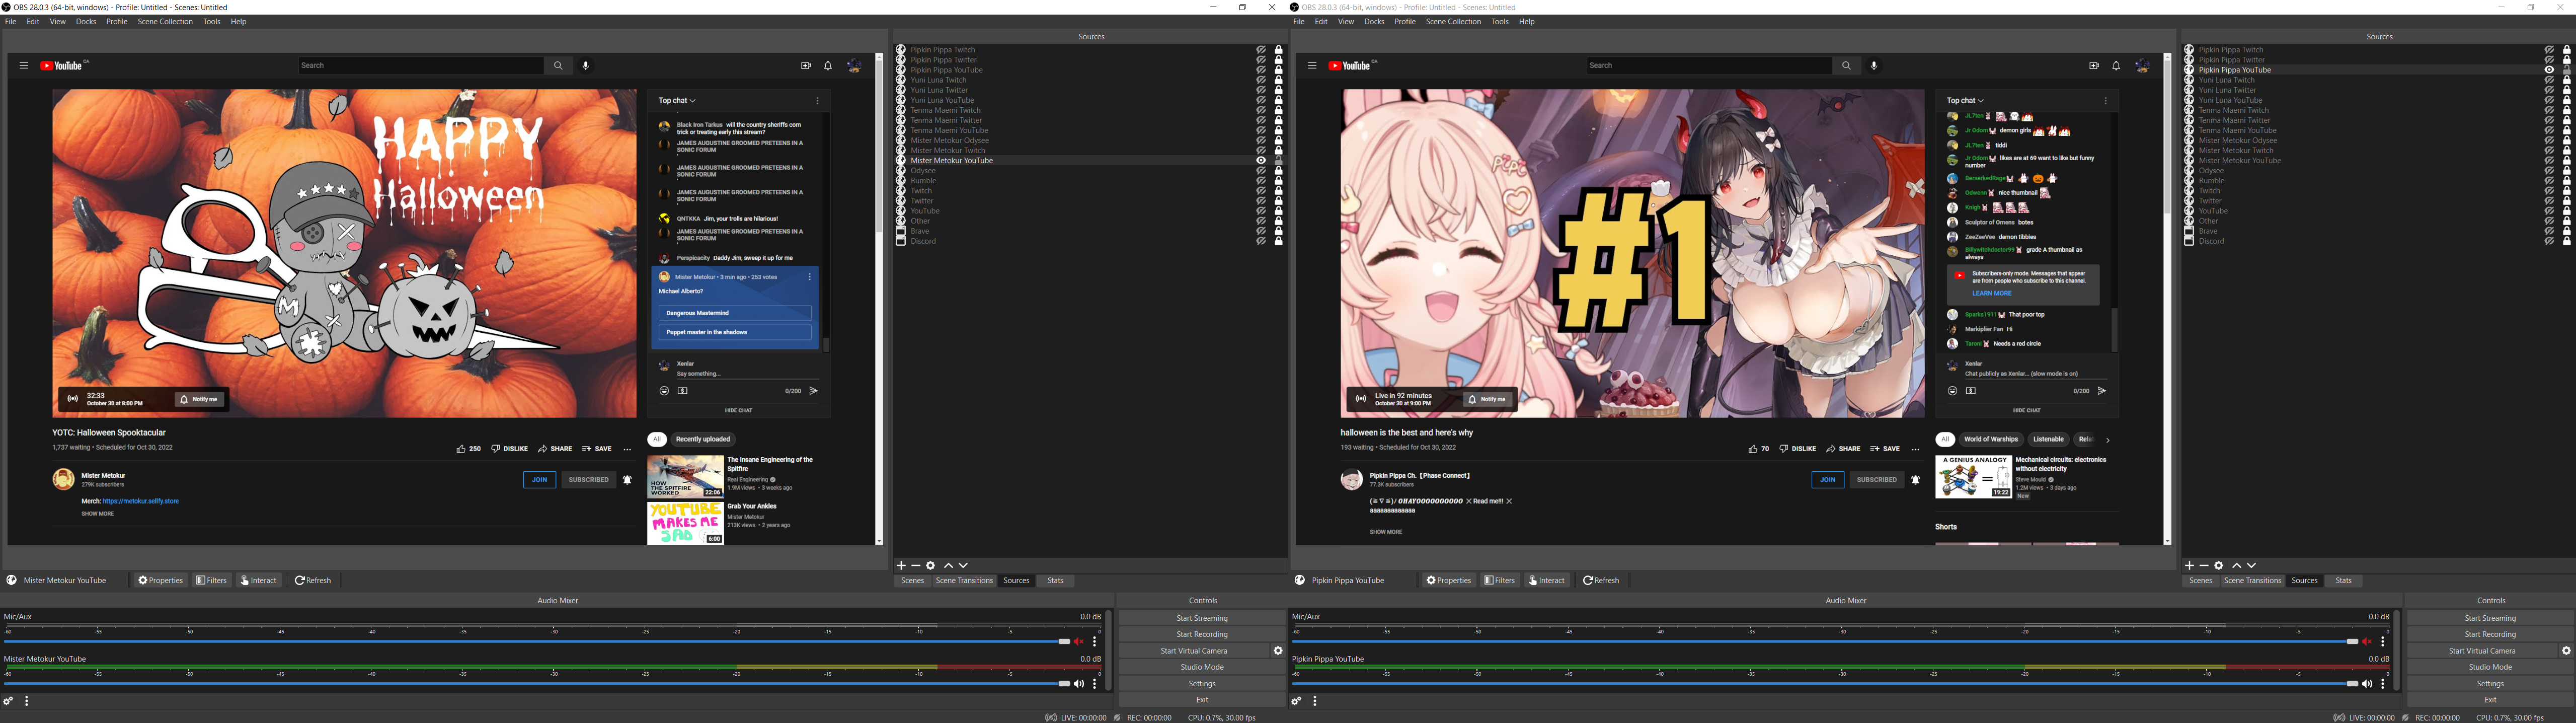
Task: Click voice search microphone in right preview
Action: pos(1874,66)
